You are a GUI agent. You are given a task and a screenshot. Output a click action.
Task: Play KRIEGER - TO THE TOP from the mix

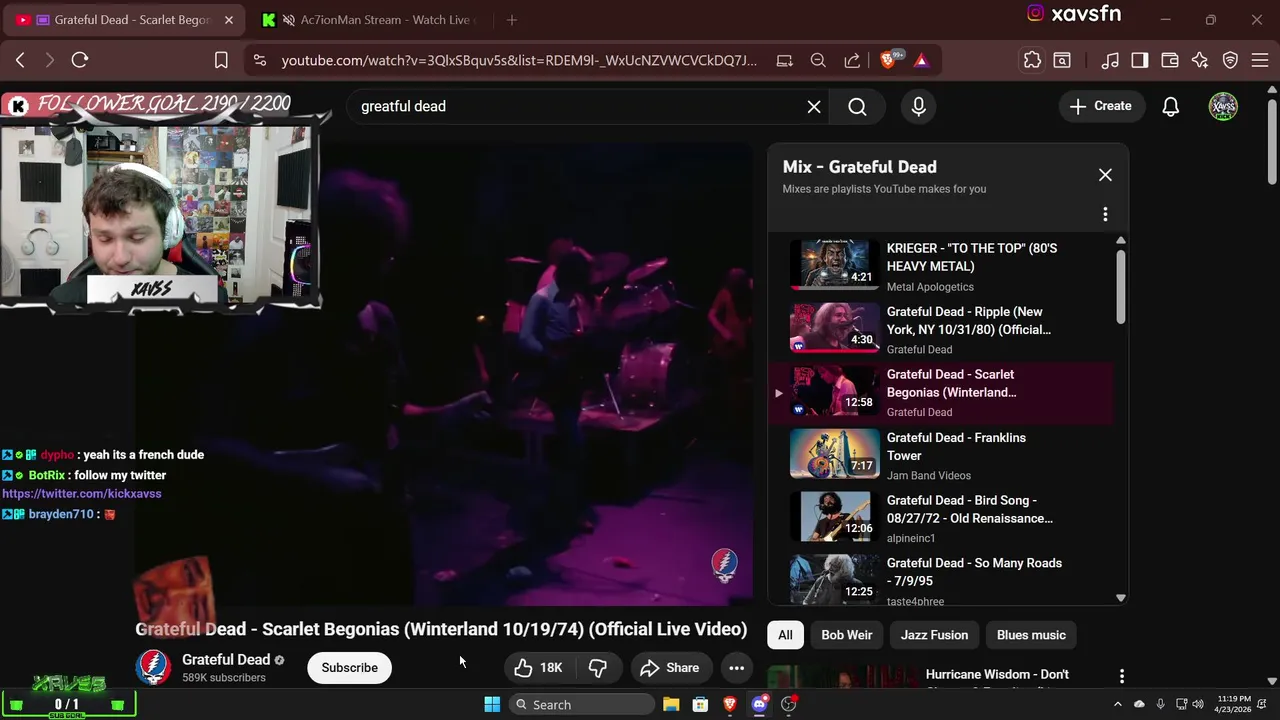coord(940,265)
